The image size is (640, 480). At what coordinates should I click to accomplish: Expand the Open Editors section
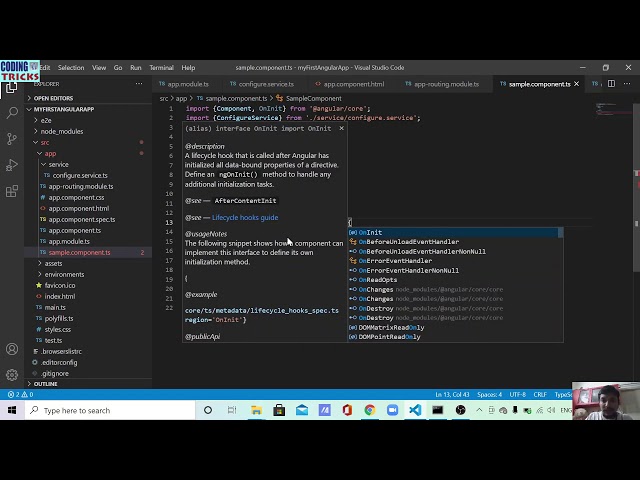pyautogui.click(x=53, y=98)
